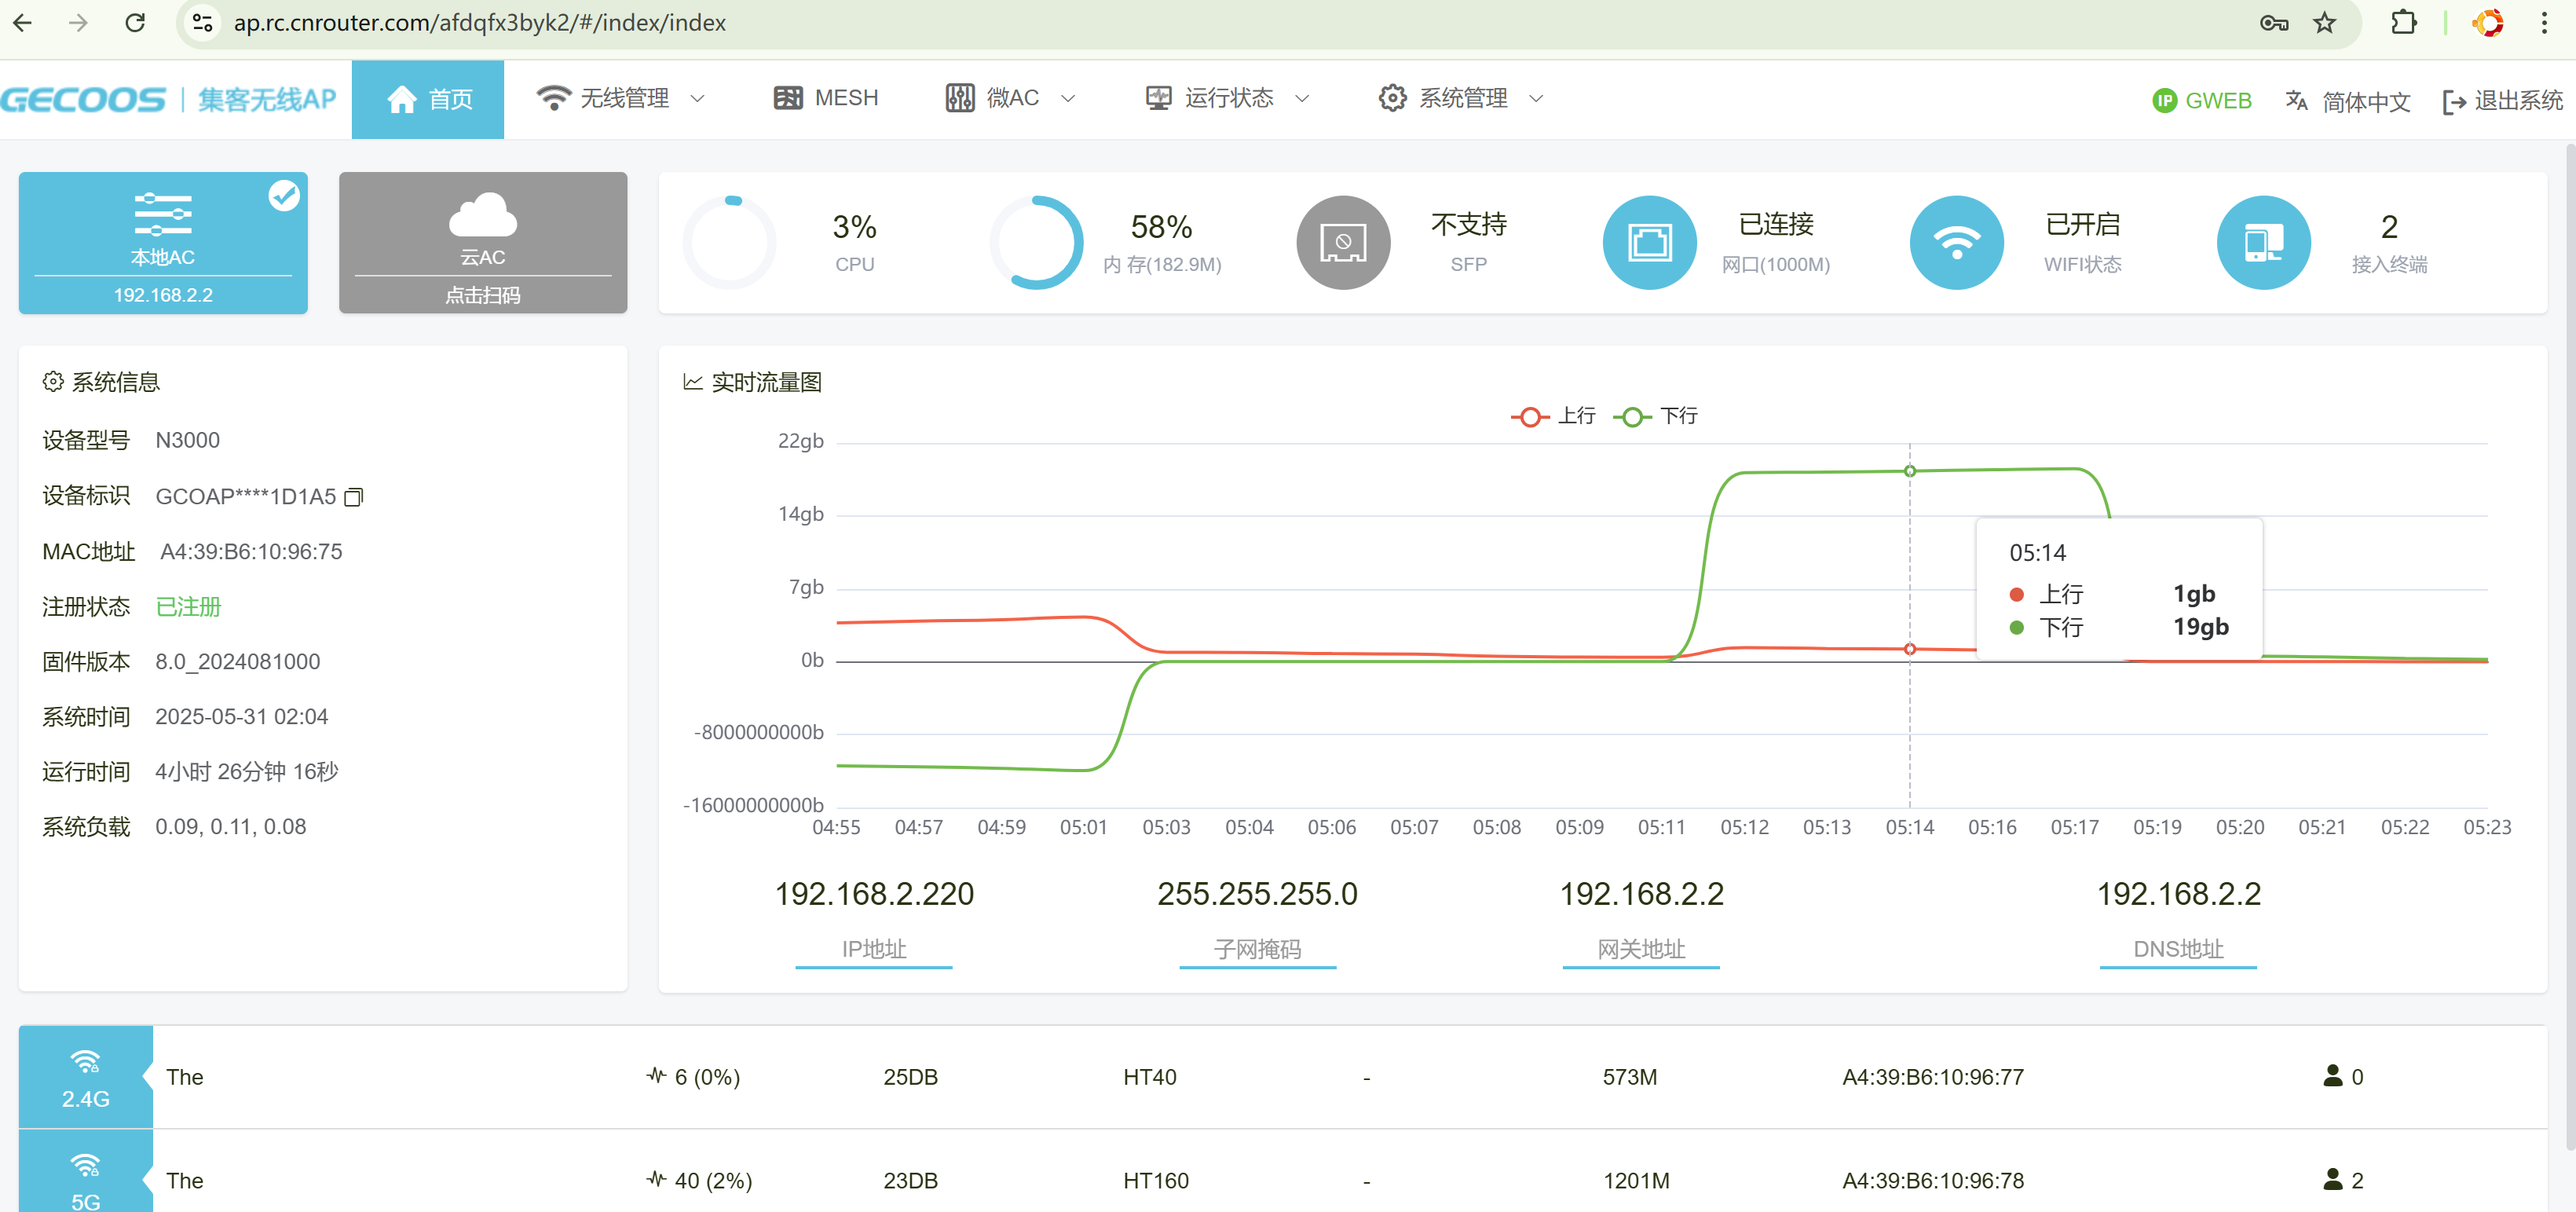Image resolution: width=2576 pixels, height=1212 pixels.
Task: Click the HT160 bandwidth cell
Action: coord(1156,1181)
